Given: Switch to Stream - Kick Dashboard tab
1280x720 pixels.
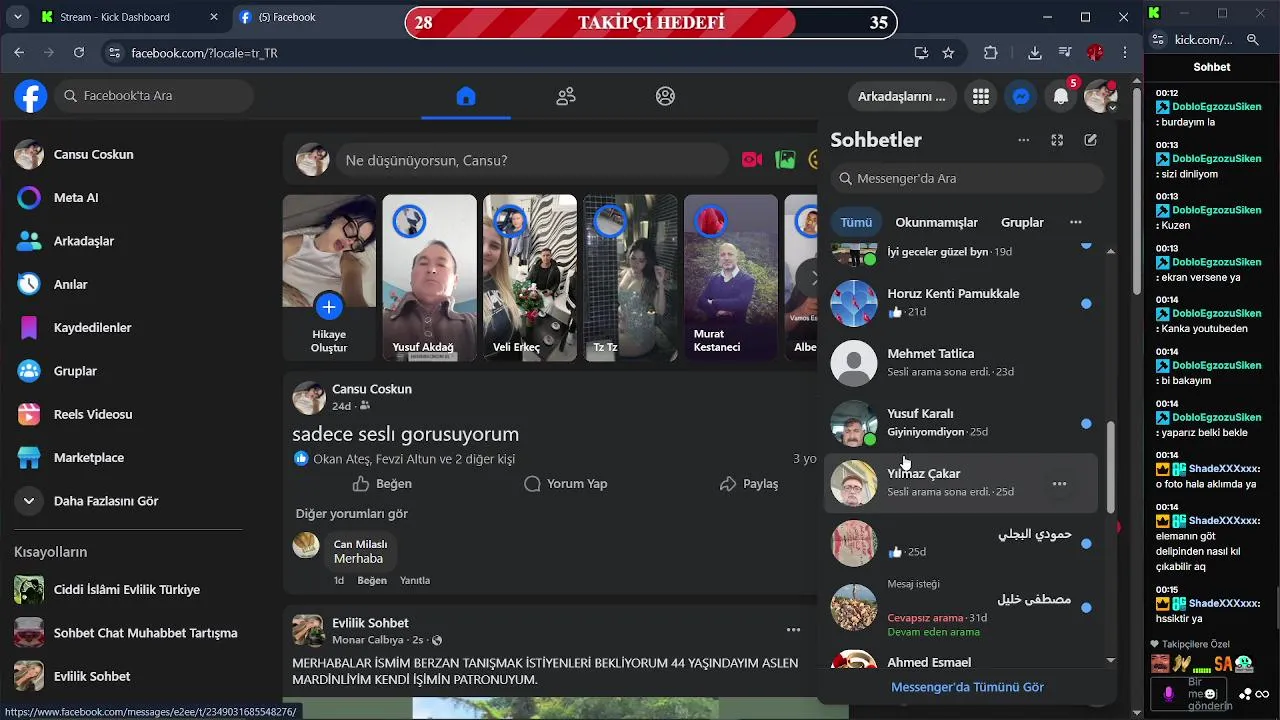Looking at the screenshot, I should [x=130, y=17].
